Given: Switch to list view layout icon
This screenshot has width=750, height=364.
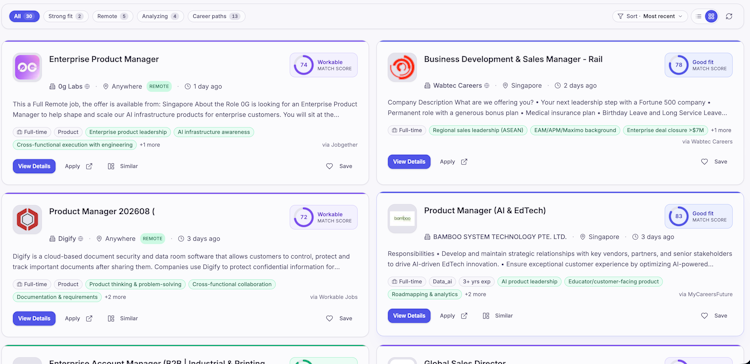Looking at the screenshot, I should click(699, 16).
